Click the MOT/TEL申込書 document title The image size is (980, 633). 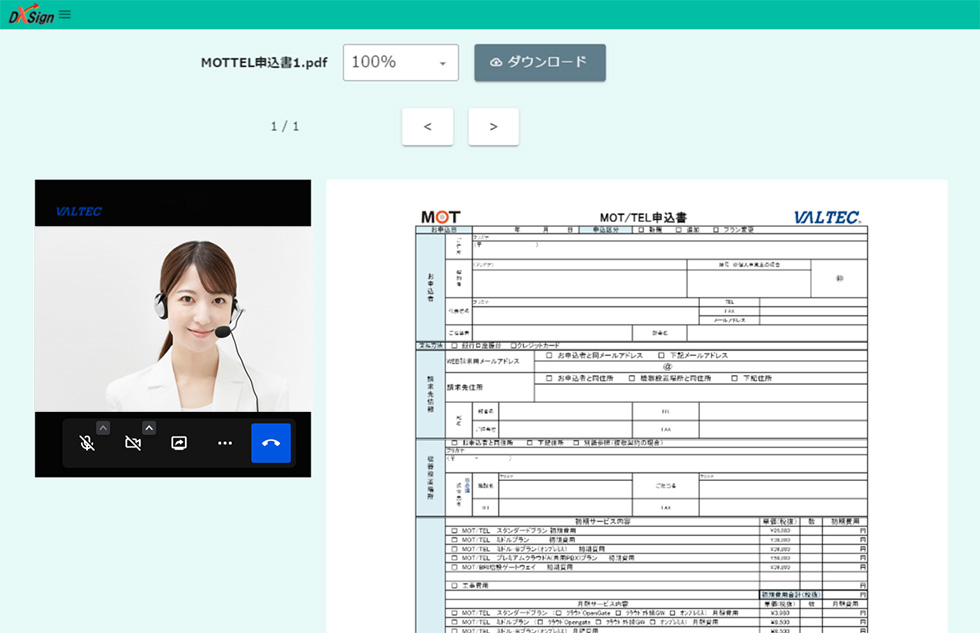pos(643,217)
